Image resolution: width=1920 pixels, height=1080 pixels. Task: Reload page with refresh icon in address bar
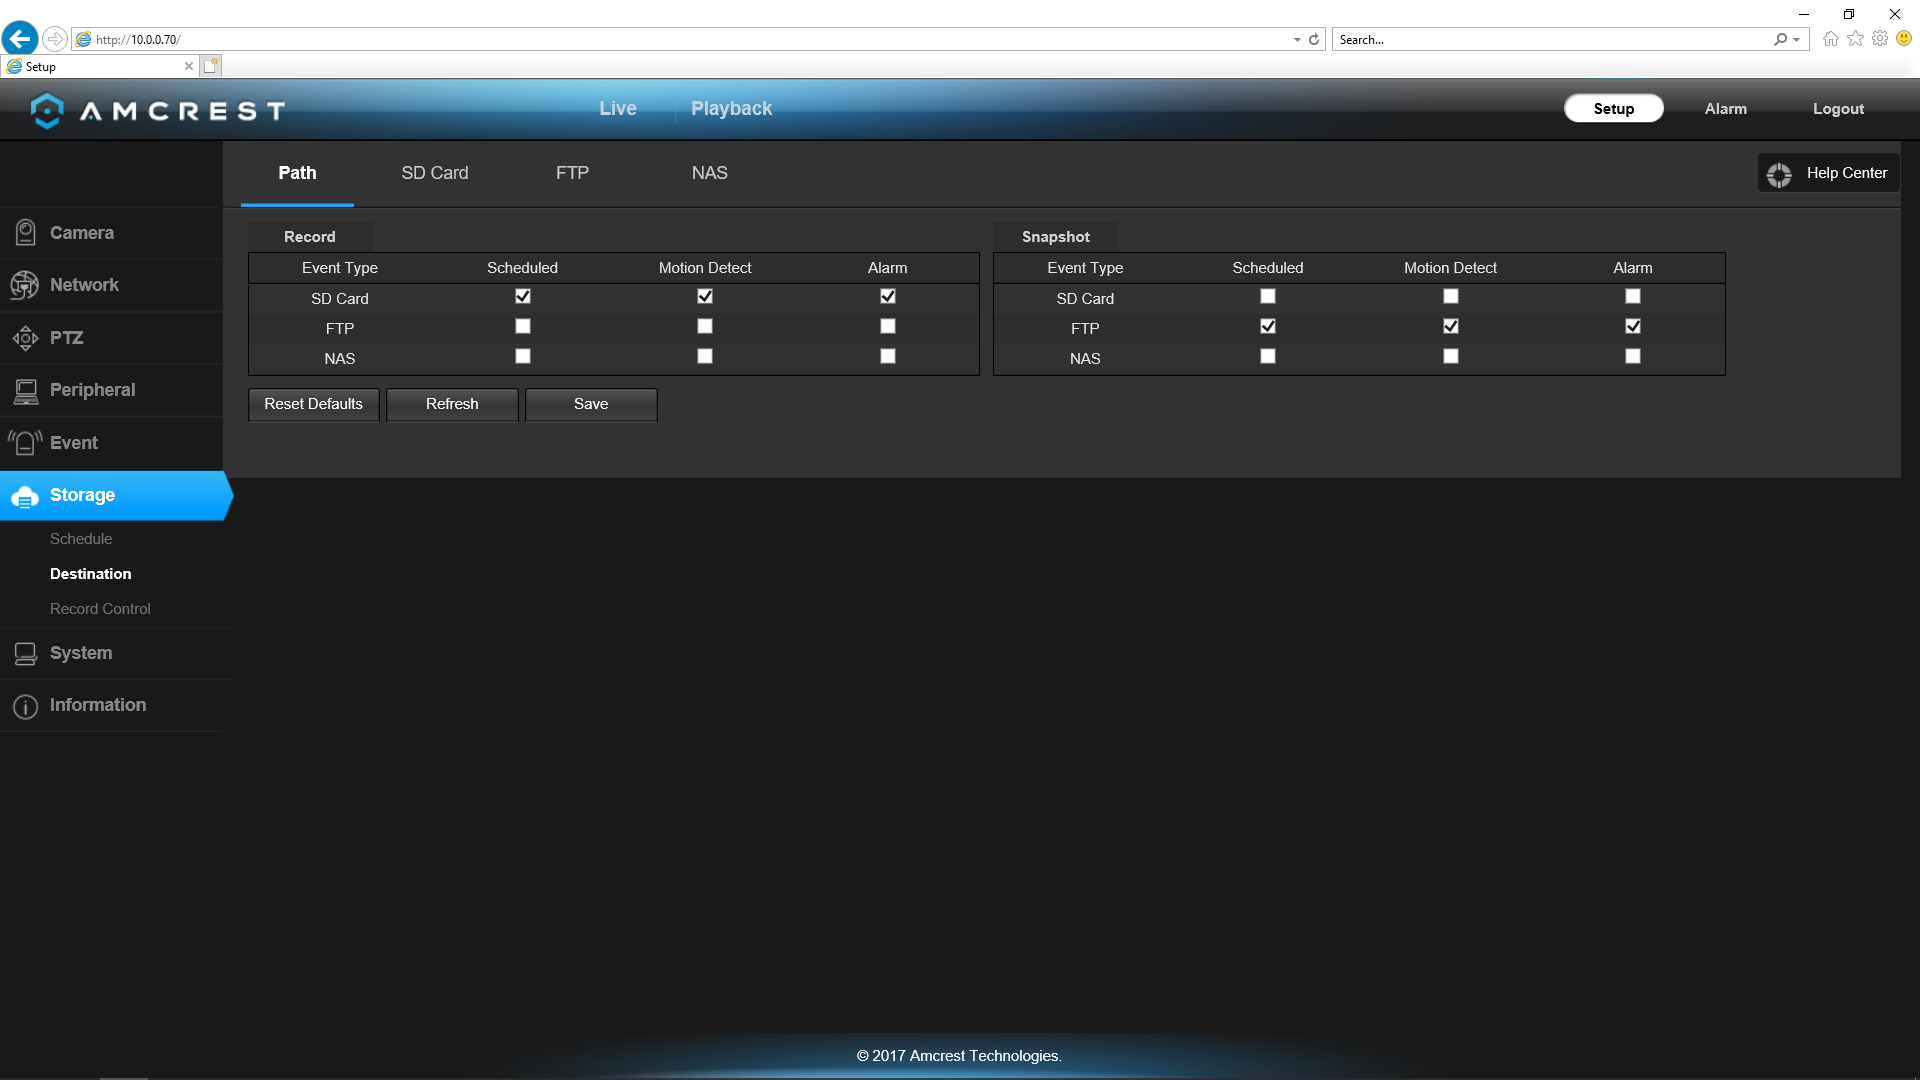click(1314, 40)
